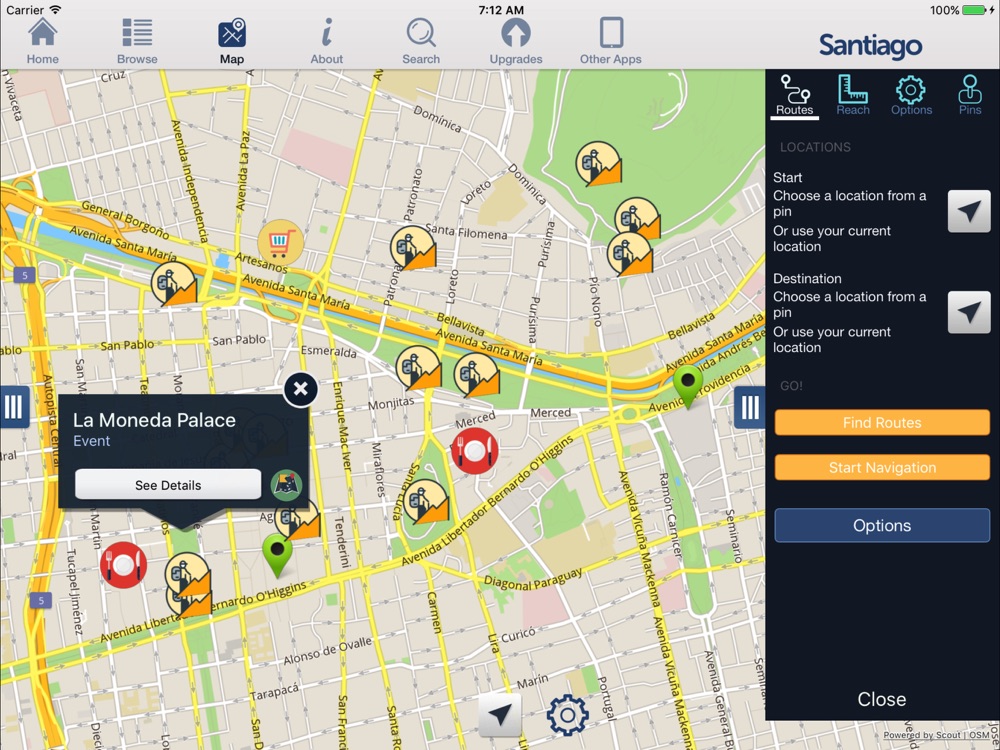The width and height of the screenshot is (1000, 750).
Task: Click the Find Routes button
Action: [882, 423]
